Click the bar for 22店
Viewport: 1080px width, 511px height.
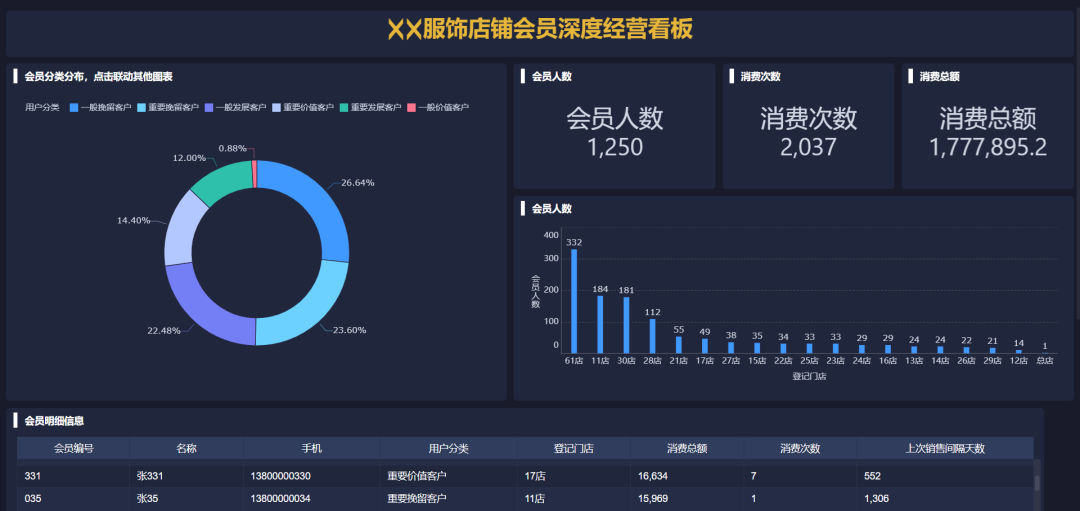(x=783, y=348)
